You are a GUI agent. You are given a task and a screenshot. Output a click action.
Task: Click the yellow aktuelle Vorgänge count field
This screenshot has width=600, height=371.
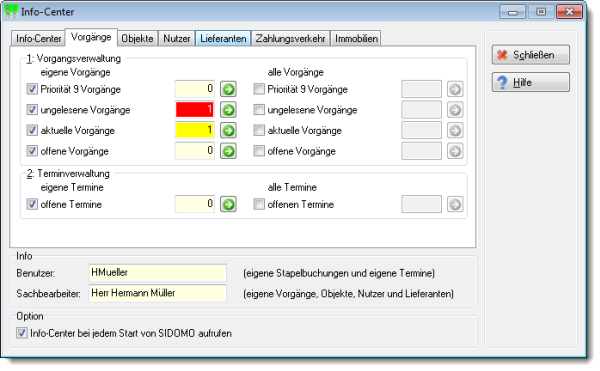point(194,130)
